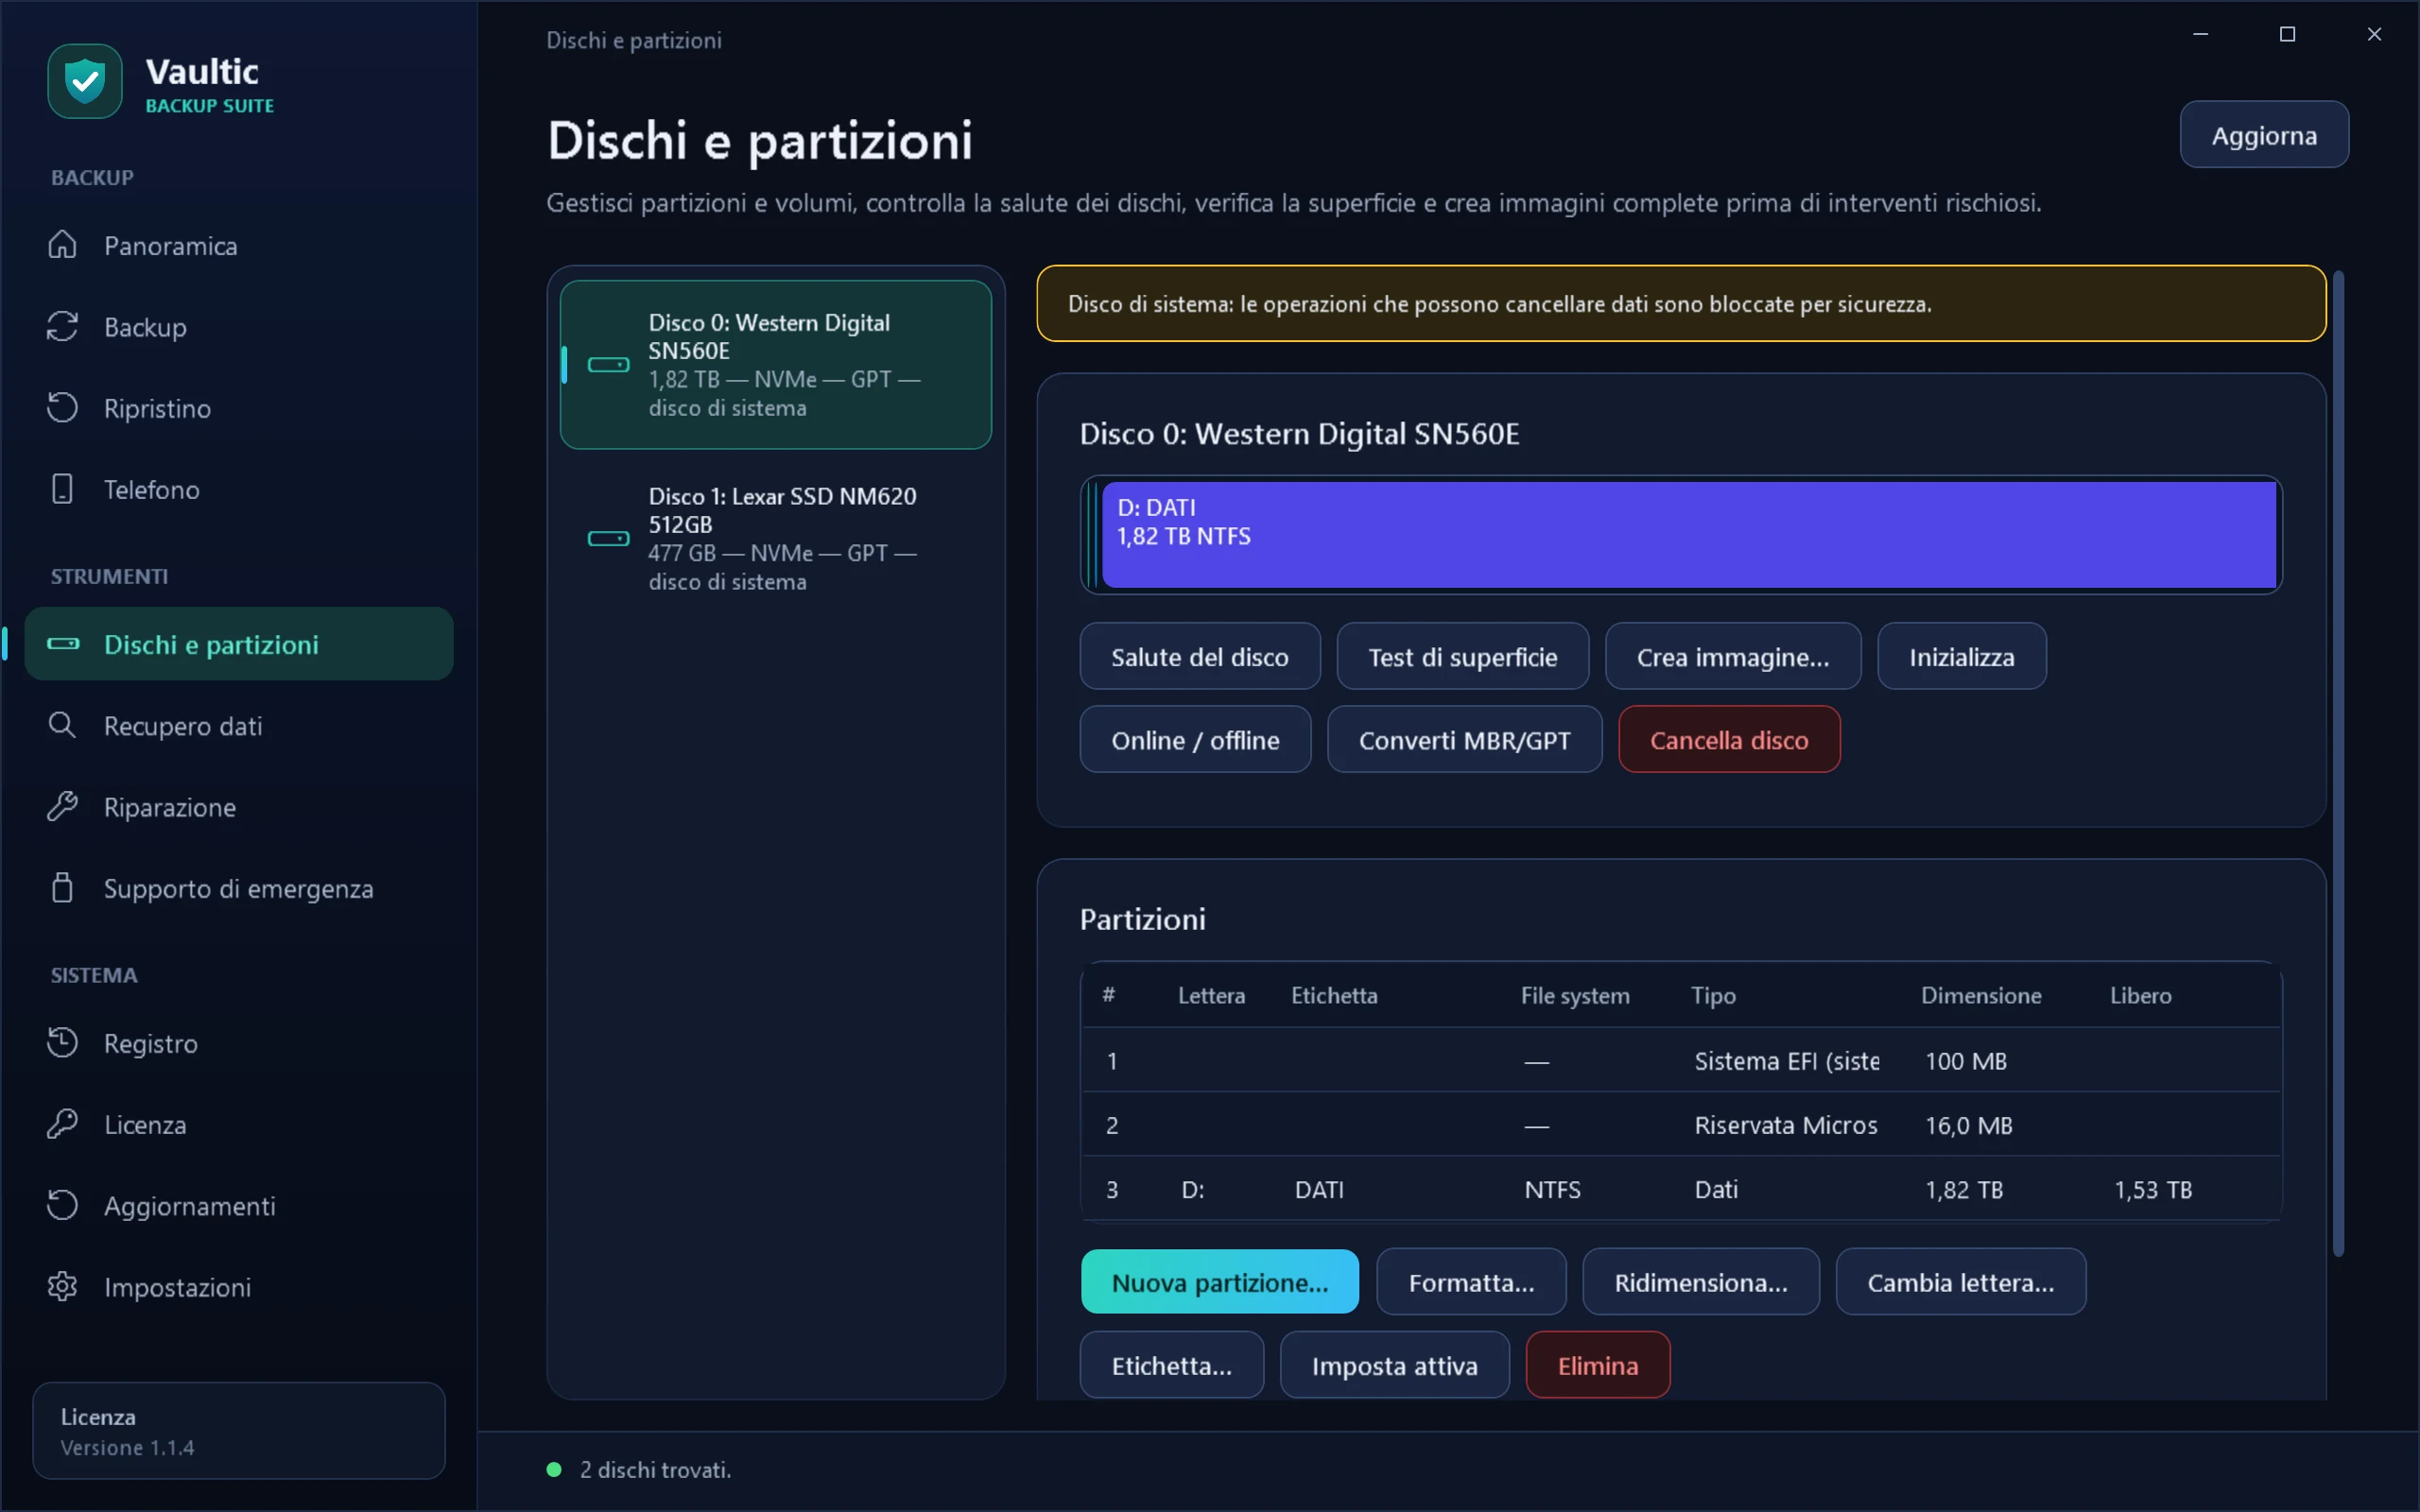Click the green status dot in status bar

554,1469
